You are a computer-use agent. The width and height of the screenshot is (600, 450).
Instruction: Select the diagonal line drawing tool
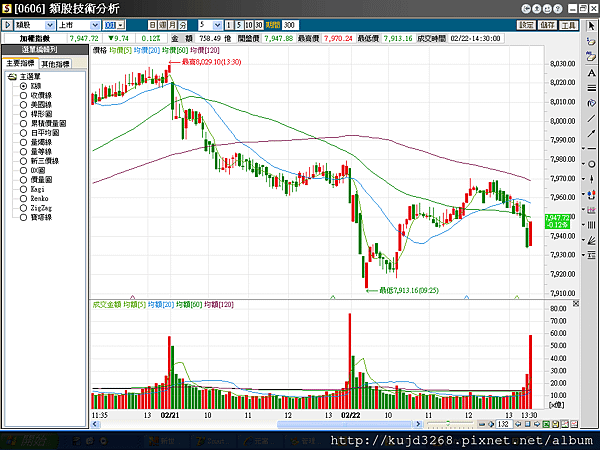[591, 118]
